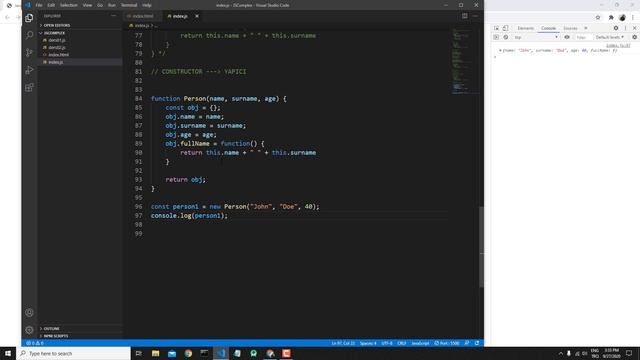The width and height of the screenshot is (640, 360).
Task: Open demo2.js in the explorer
Action: [x=57, y=48]
